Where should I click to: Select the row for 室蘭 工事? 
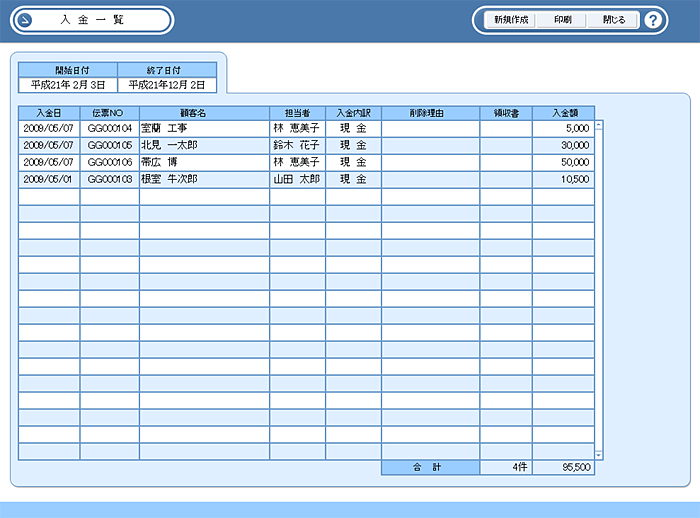(x=204, y=129)
